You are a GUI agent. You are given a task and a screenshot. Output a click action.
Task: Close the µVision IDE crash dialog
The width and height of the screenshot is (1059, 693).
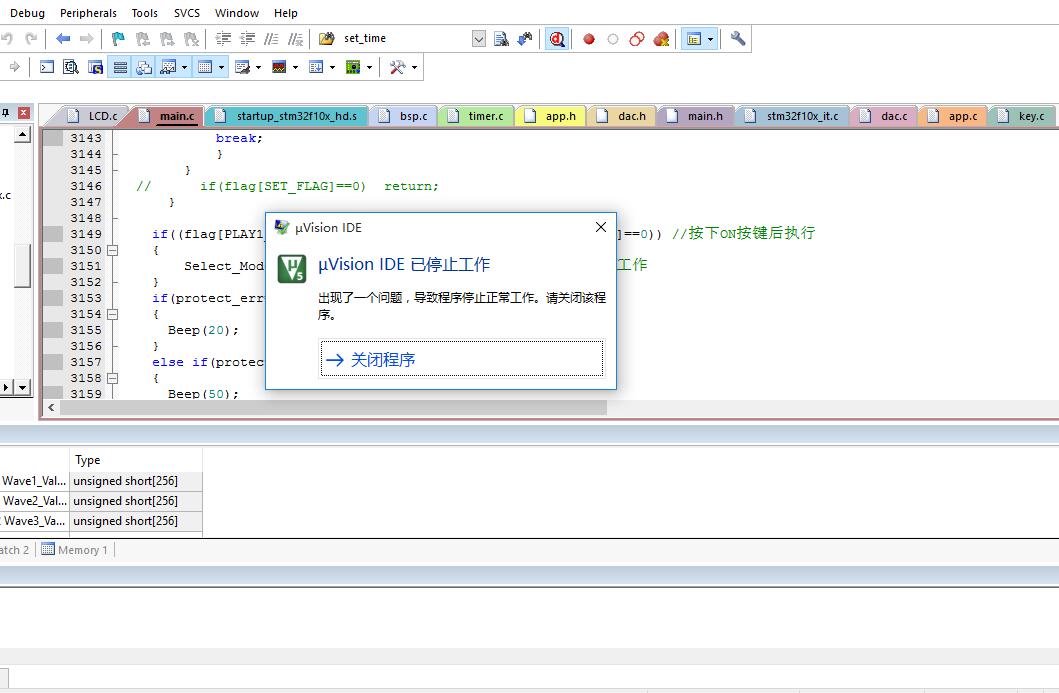click(x=601, y=227)
